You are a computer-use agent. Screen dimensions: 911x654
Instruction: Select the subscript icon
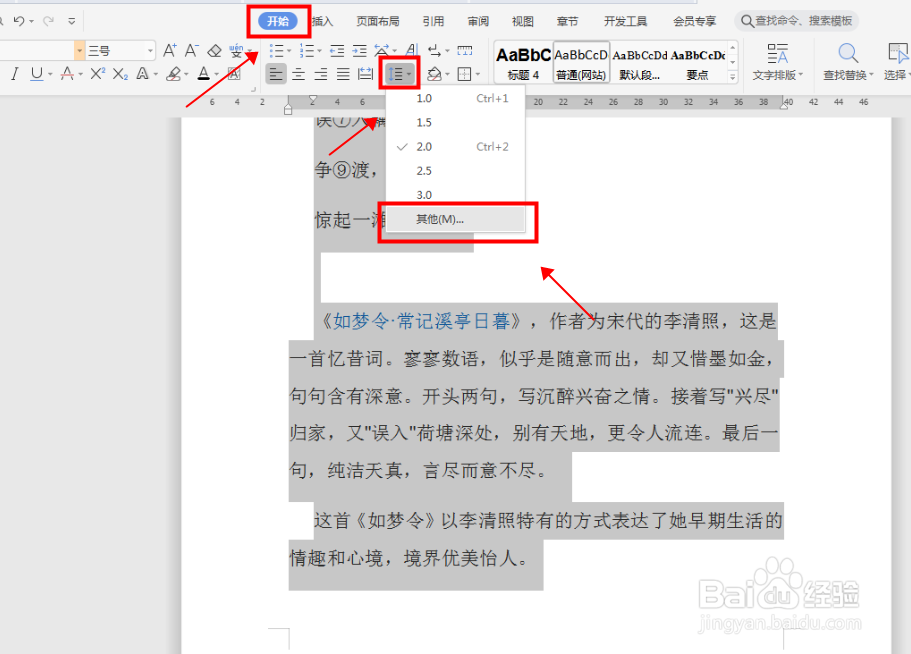121,71
